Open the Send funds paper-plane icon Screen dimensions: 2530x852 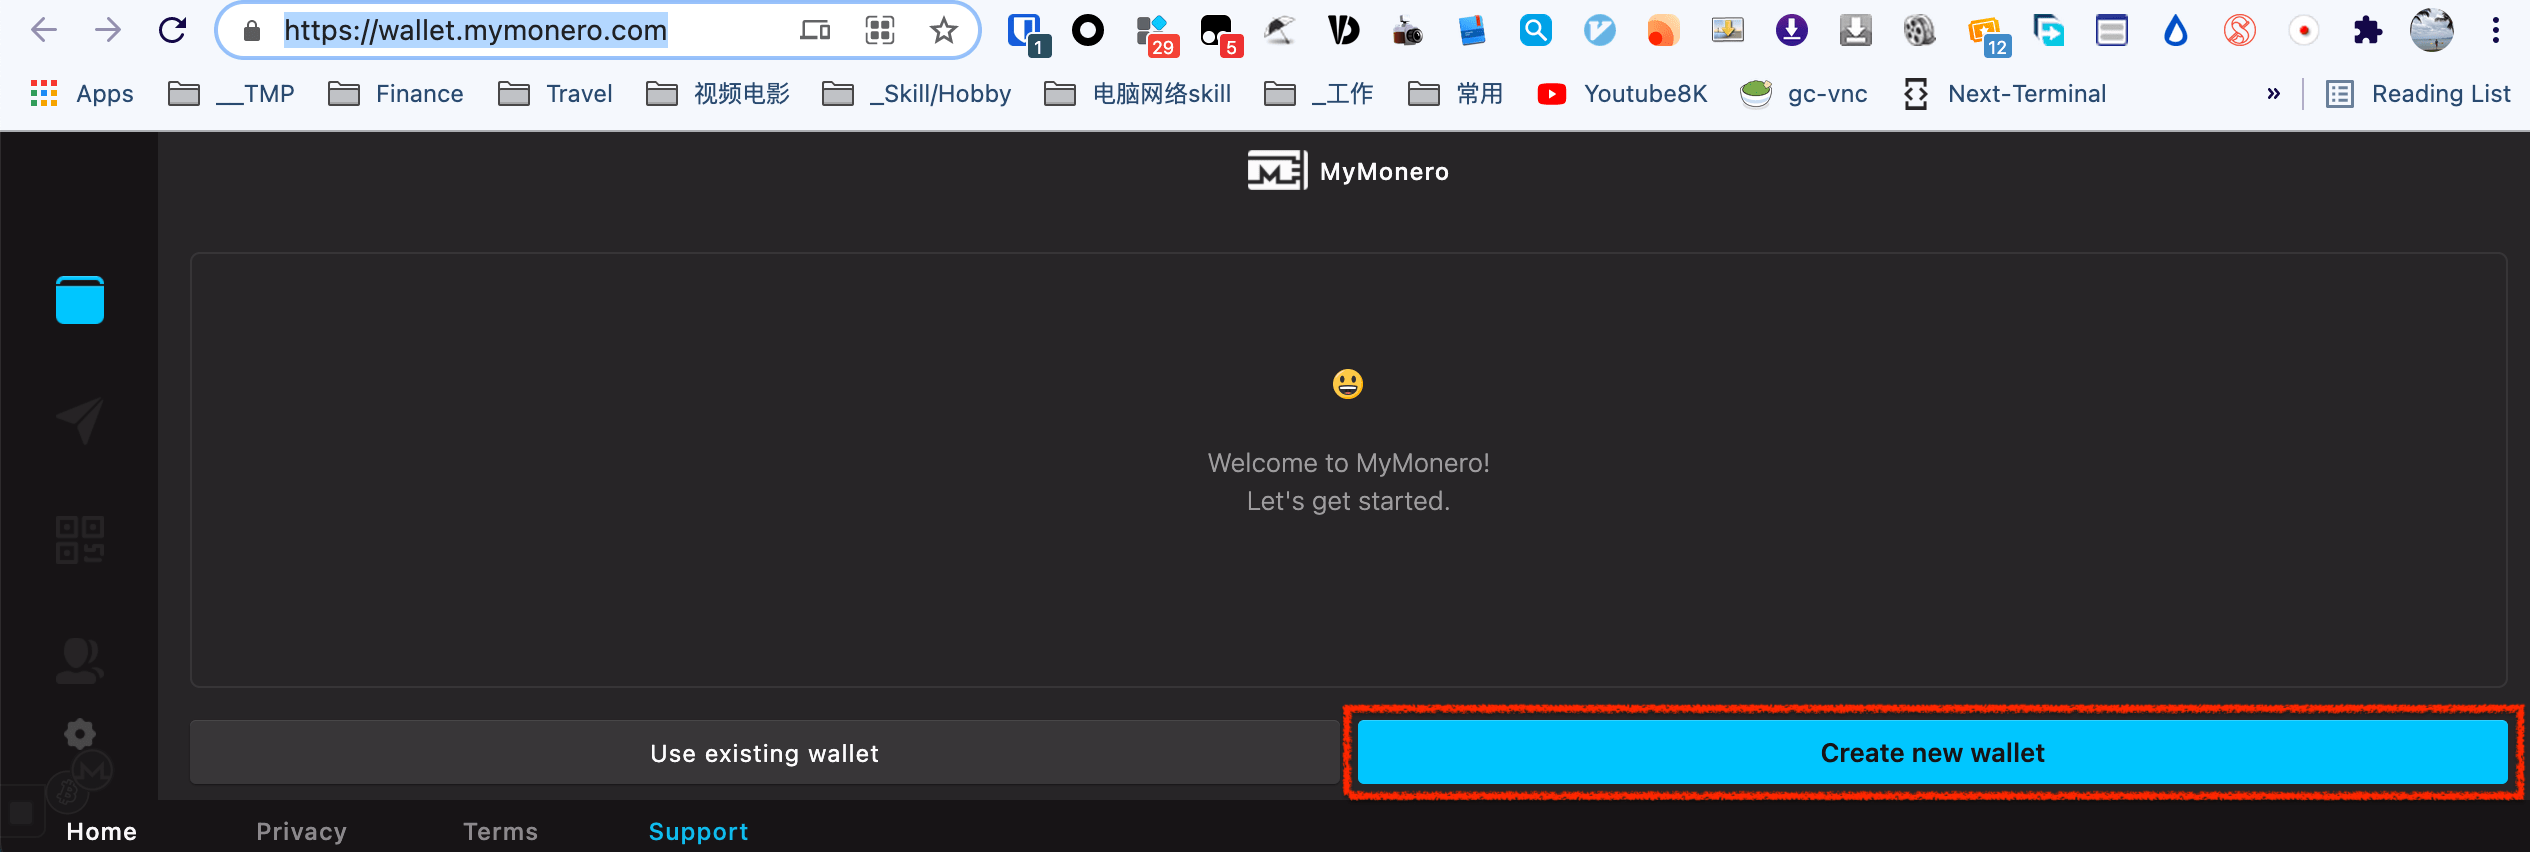pyautogui.click(x=80, y=420)
